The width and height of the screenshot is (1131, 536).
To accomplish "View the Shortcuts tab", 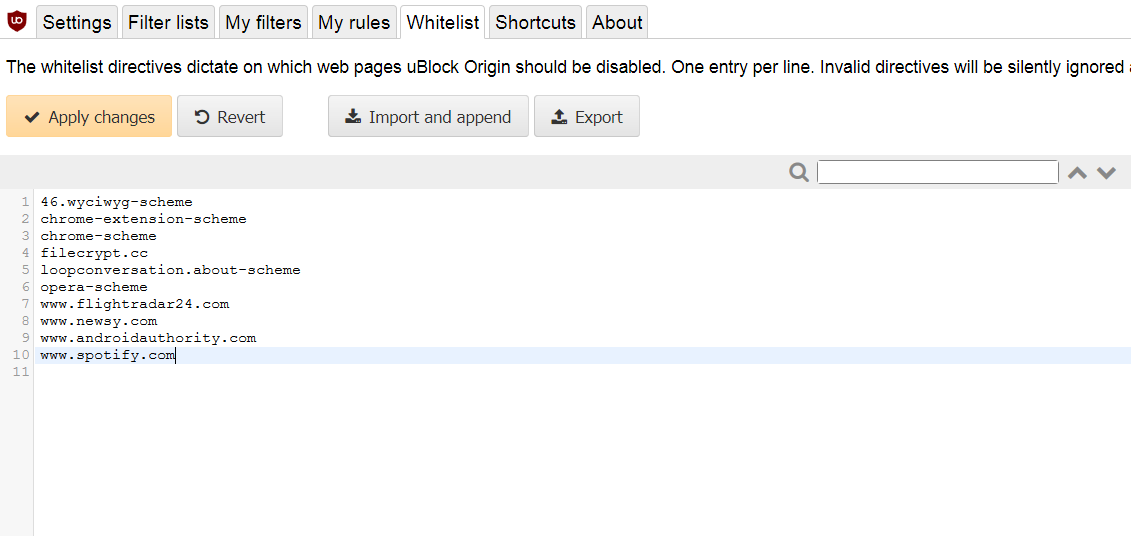I will (x=535, y=22).
